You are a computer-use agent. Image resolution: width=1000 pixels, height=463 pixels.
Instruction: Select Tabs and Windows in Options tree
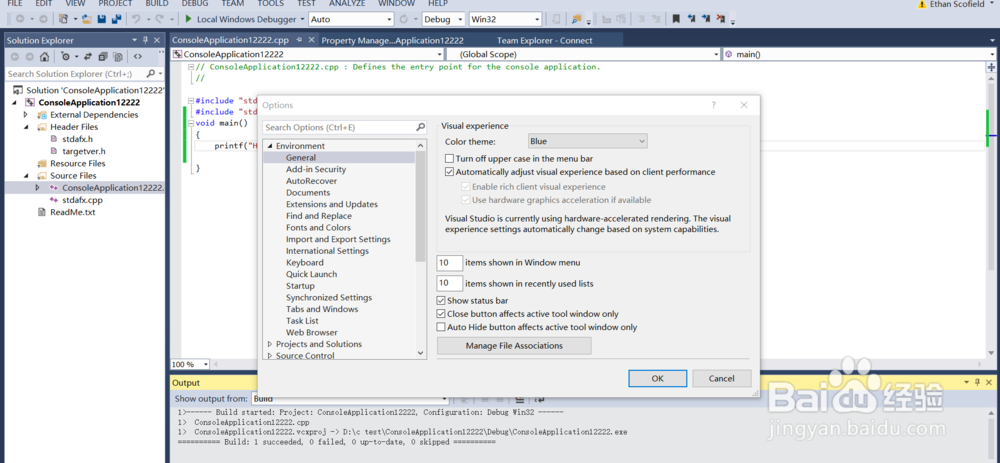point(322,309)
